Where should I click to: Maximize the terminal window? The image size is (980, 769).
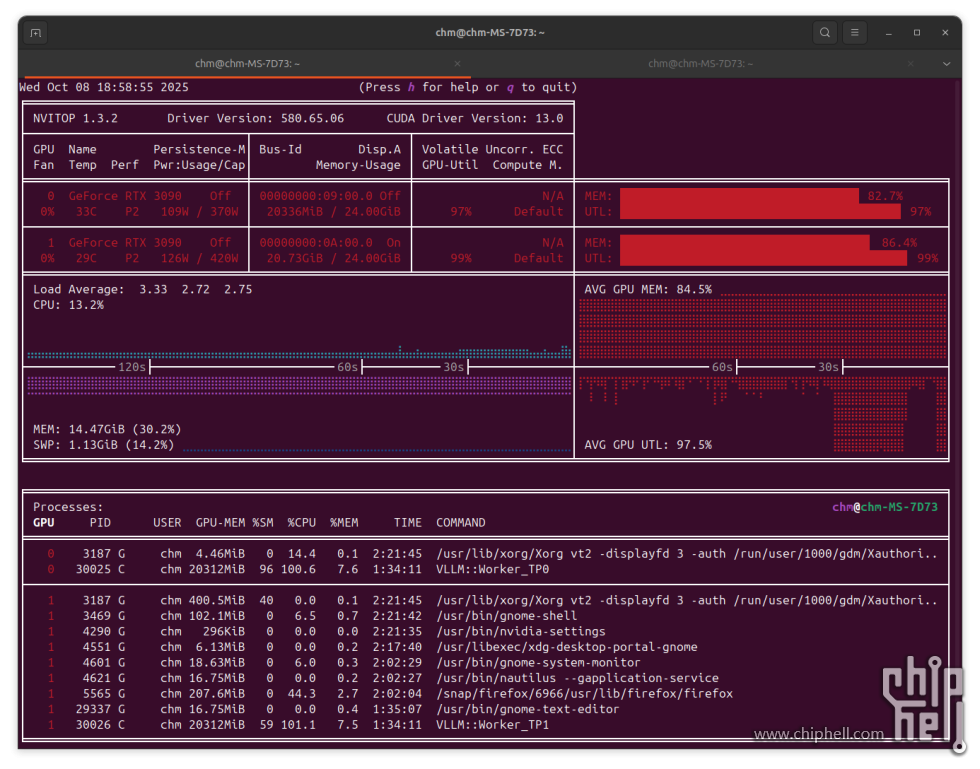pos(917,33)
